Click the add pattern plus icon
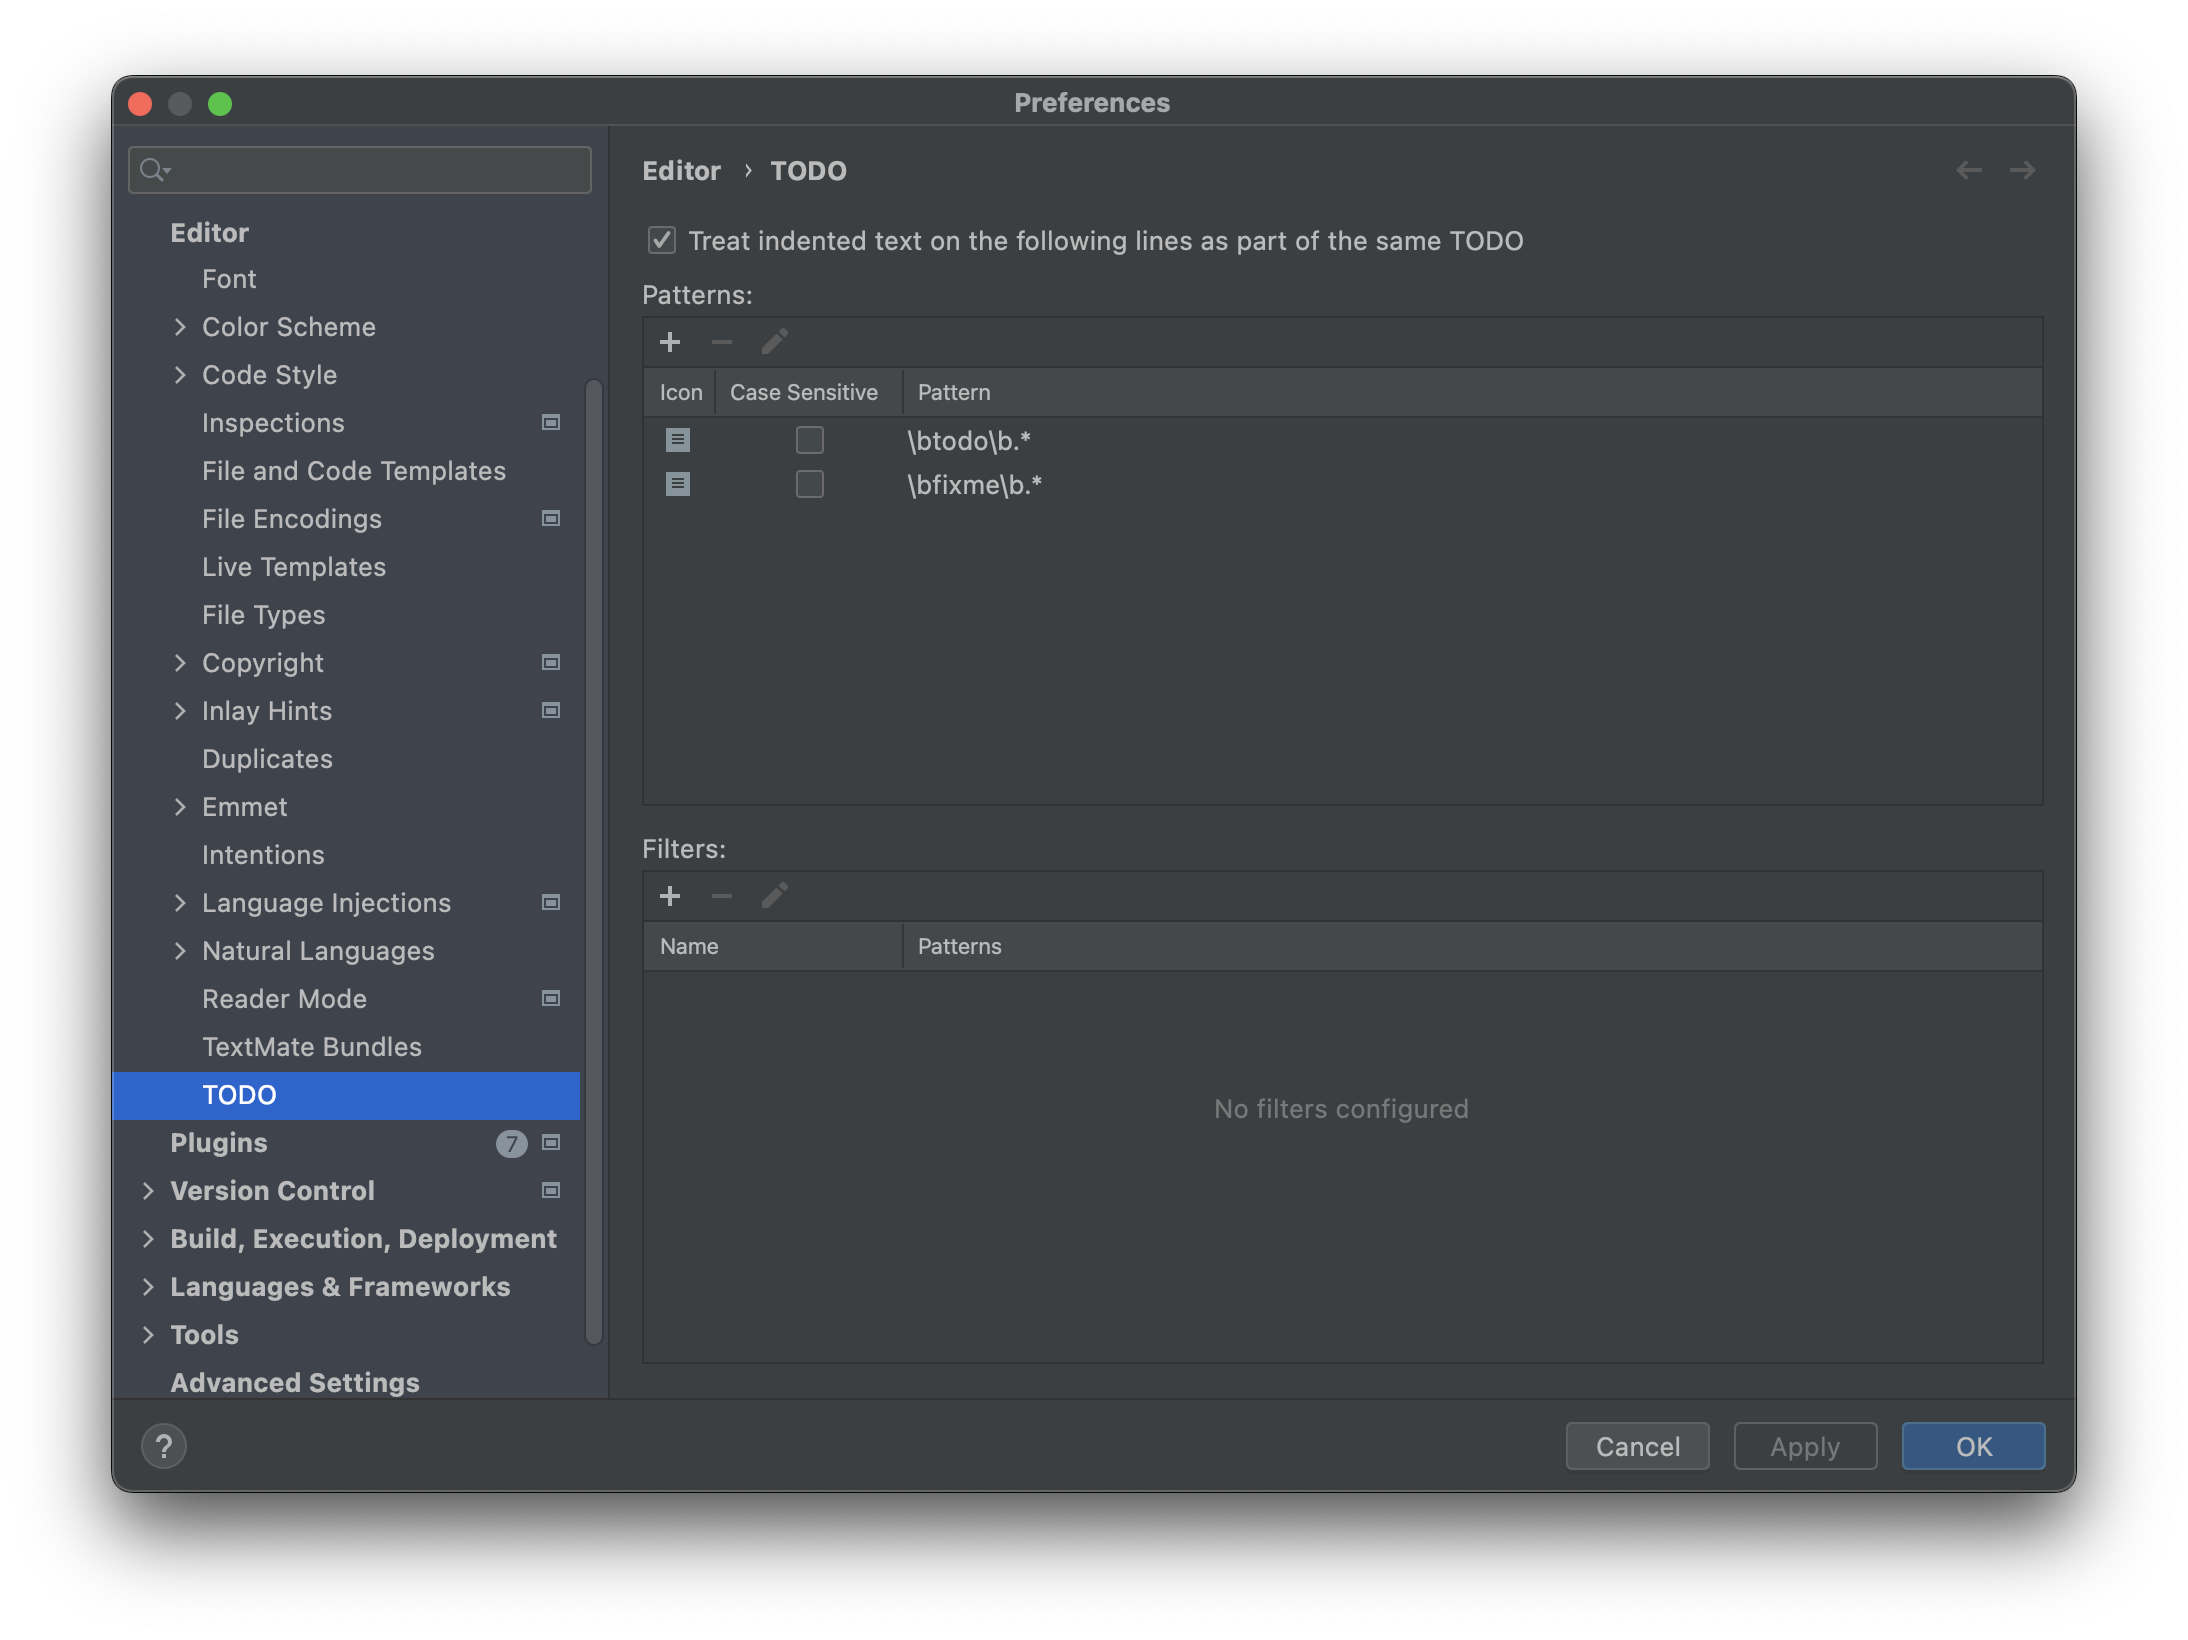This screenshot has height=1640, width=2188. click(x=670, y=343)
